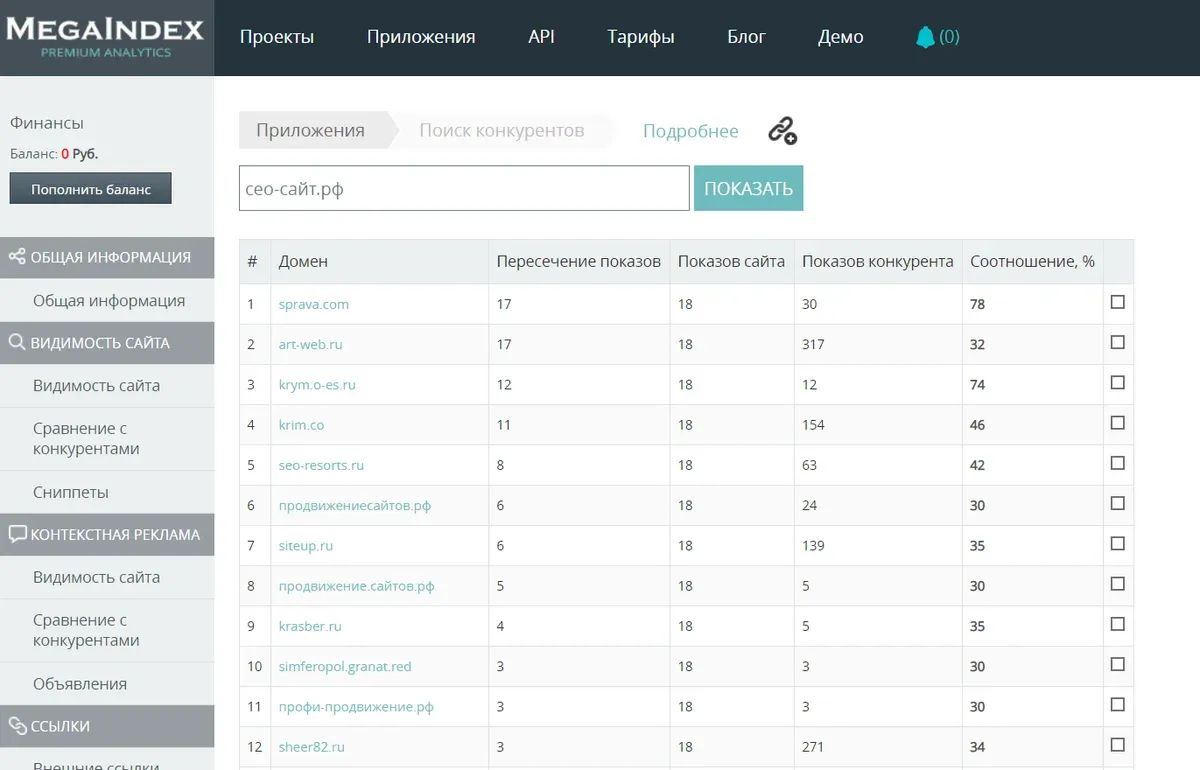Screen dimensions: 1200x770
Task: Open Общая информация sidebar item
Action: (x=109, y=300)
